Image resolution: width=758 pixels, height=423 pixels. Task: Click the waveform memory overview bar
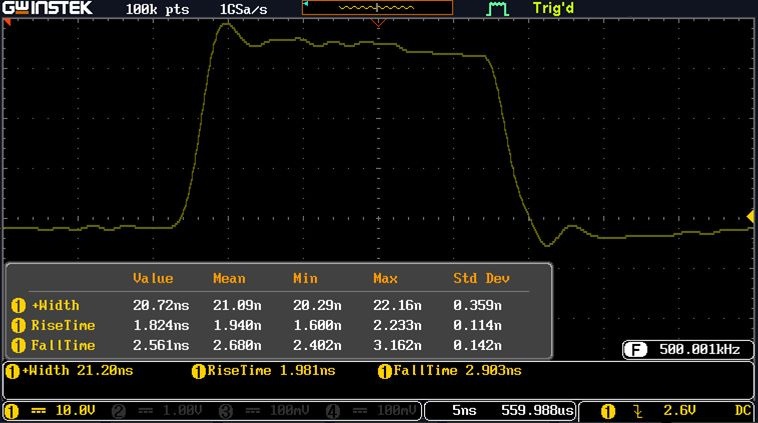point(378,8)
